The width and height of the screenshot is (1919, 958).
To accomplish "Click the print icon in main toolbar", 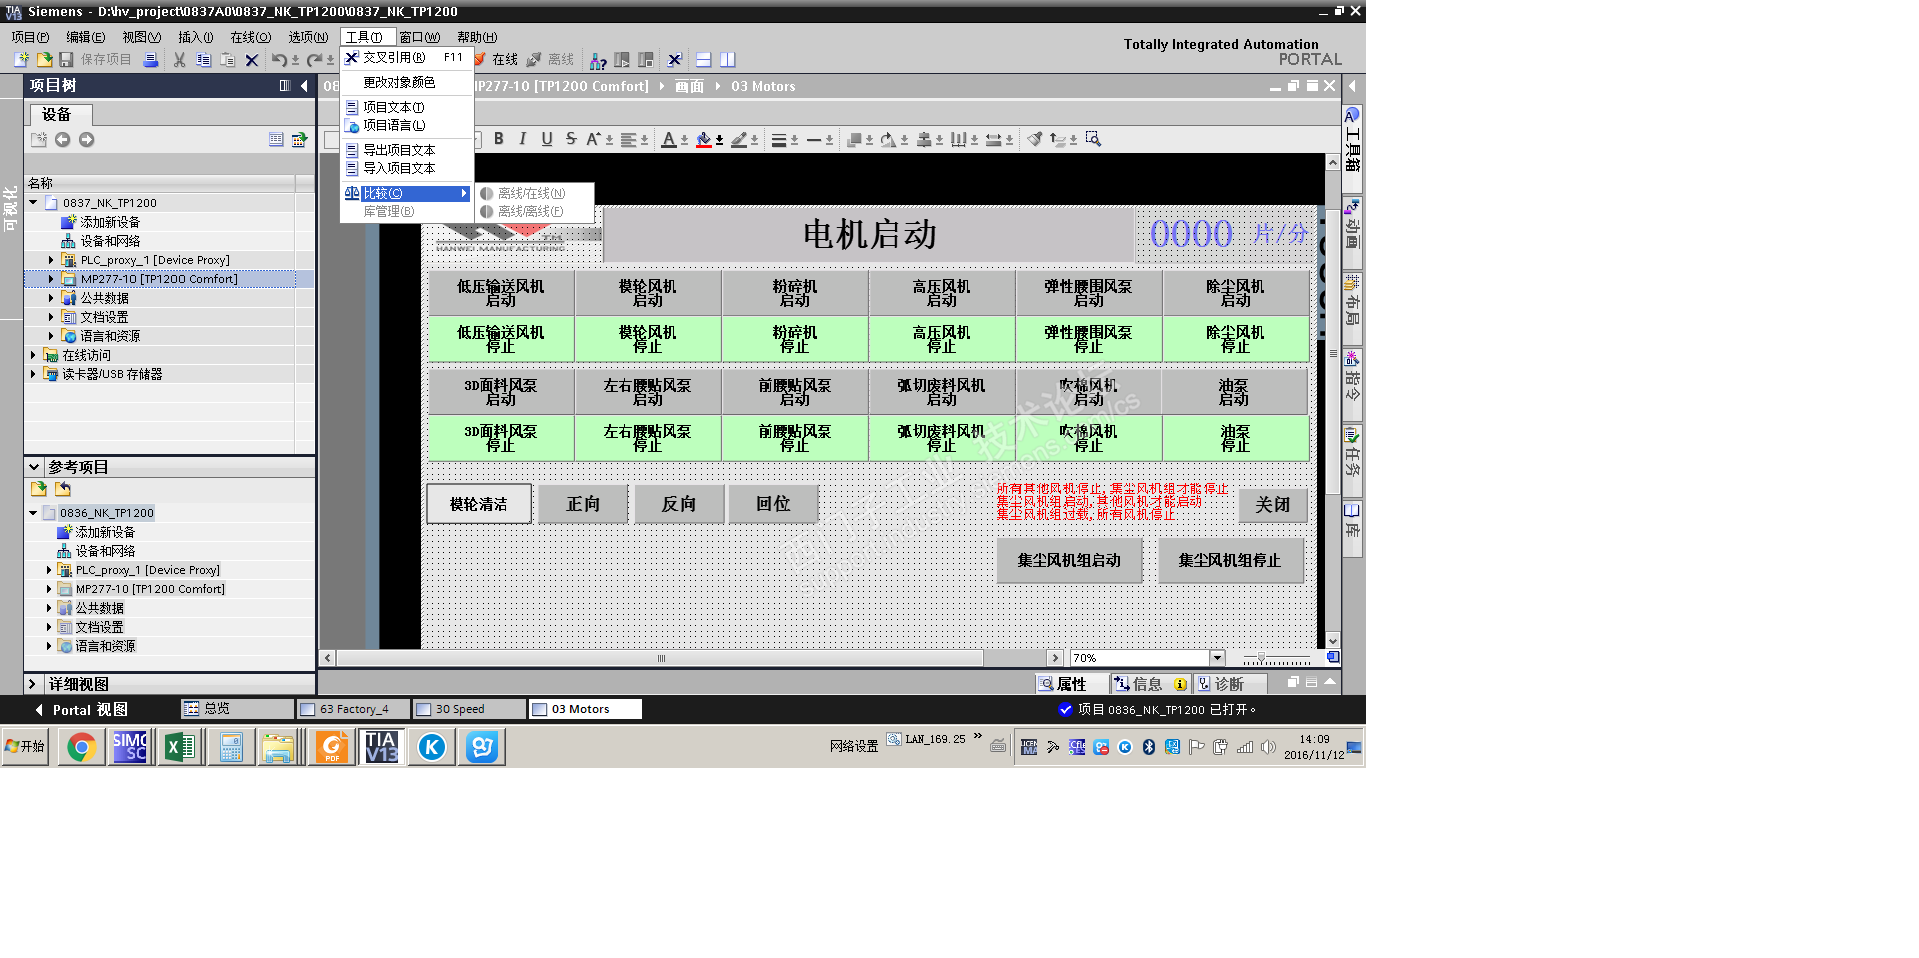I will click(x=151, y=60).
